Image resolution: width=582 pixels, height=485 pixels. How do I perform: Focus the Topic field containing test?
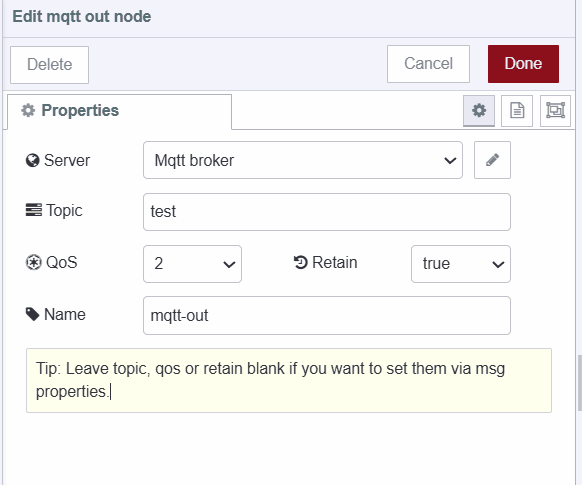coord(327,212)
